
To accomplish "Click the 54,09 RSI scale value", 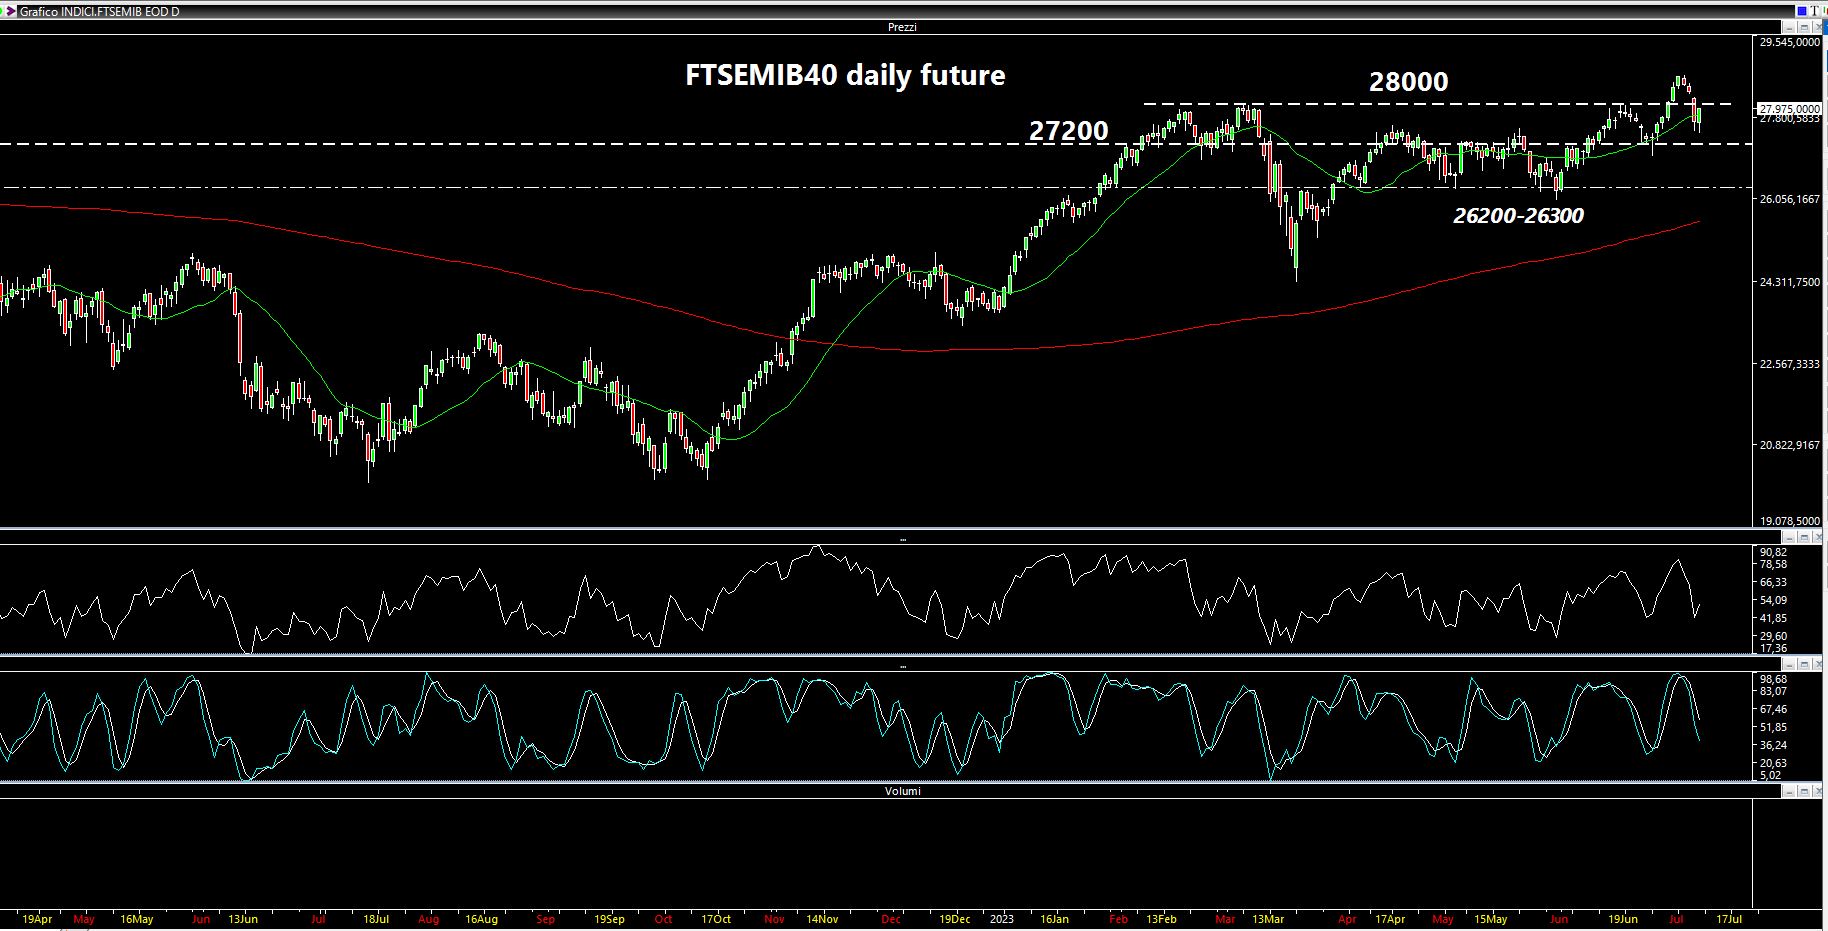I will [x=1773, y=600].
